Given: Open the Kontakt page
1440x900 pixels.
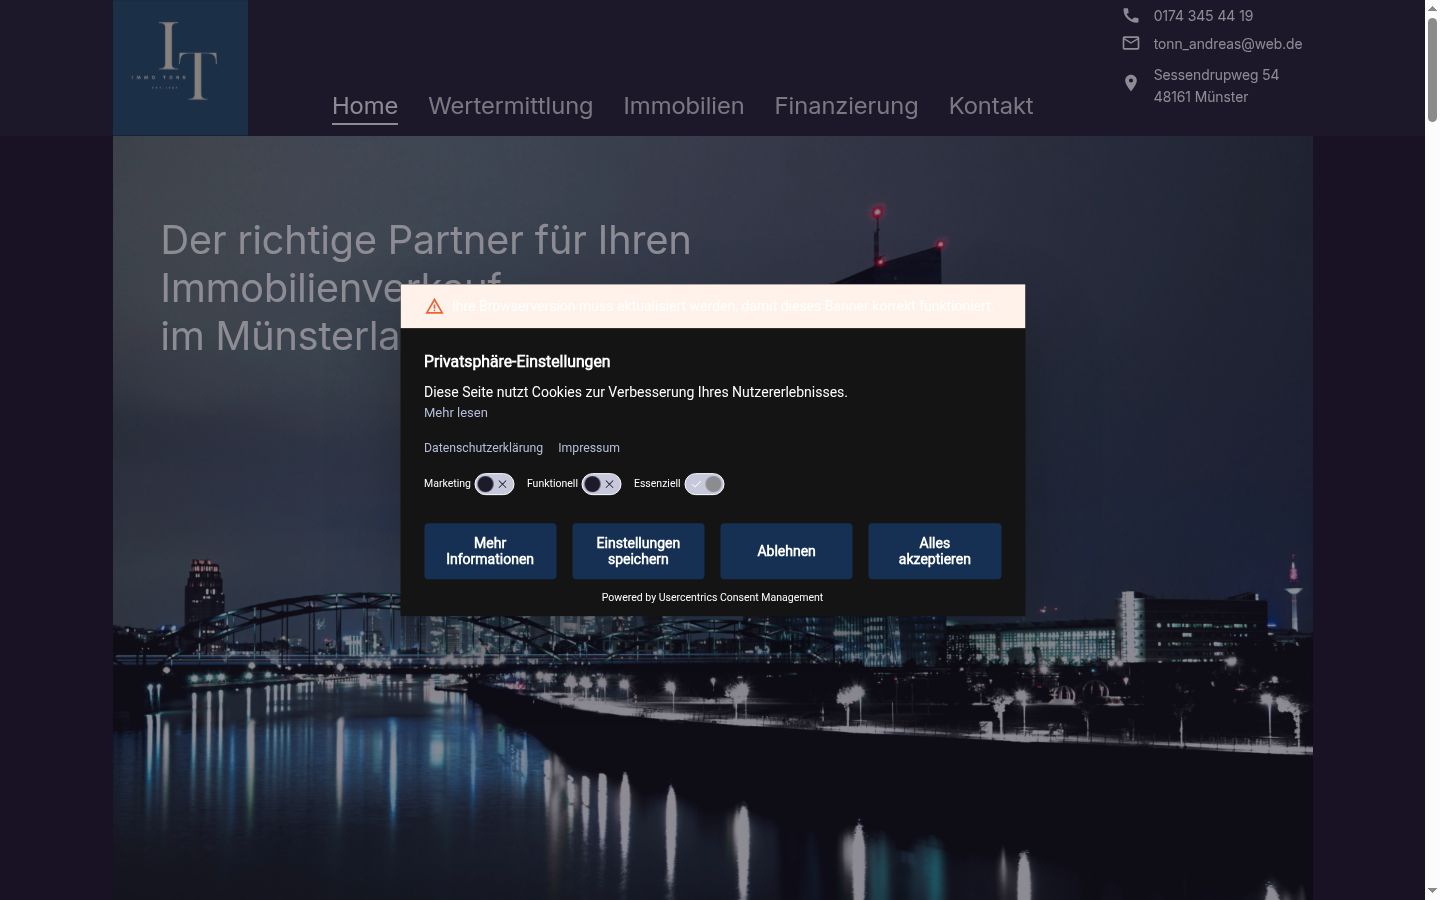Looking at the screenshot, I should 991,106.
